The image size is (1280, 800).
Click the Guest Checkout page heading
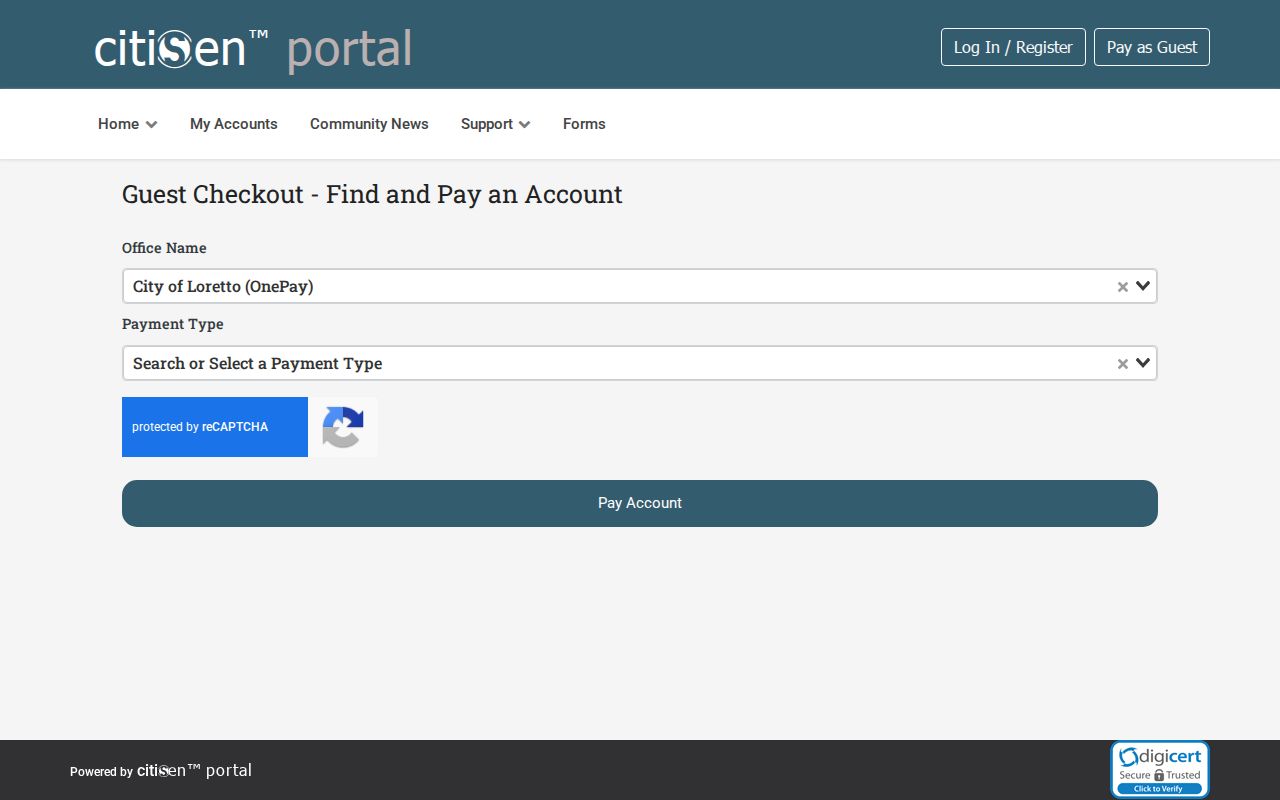372,194
